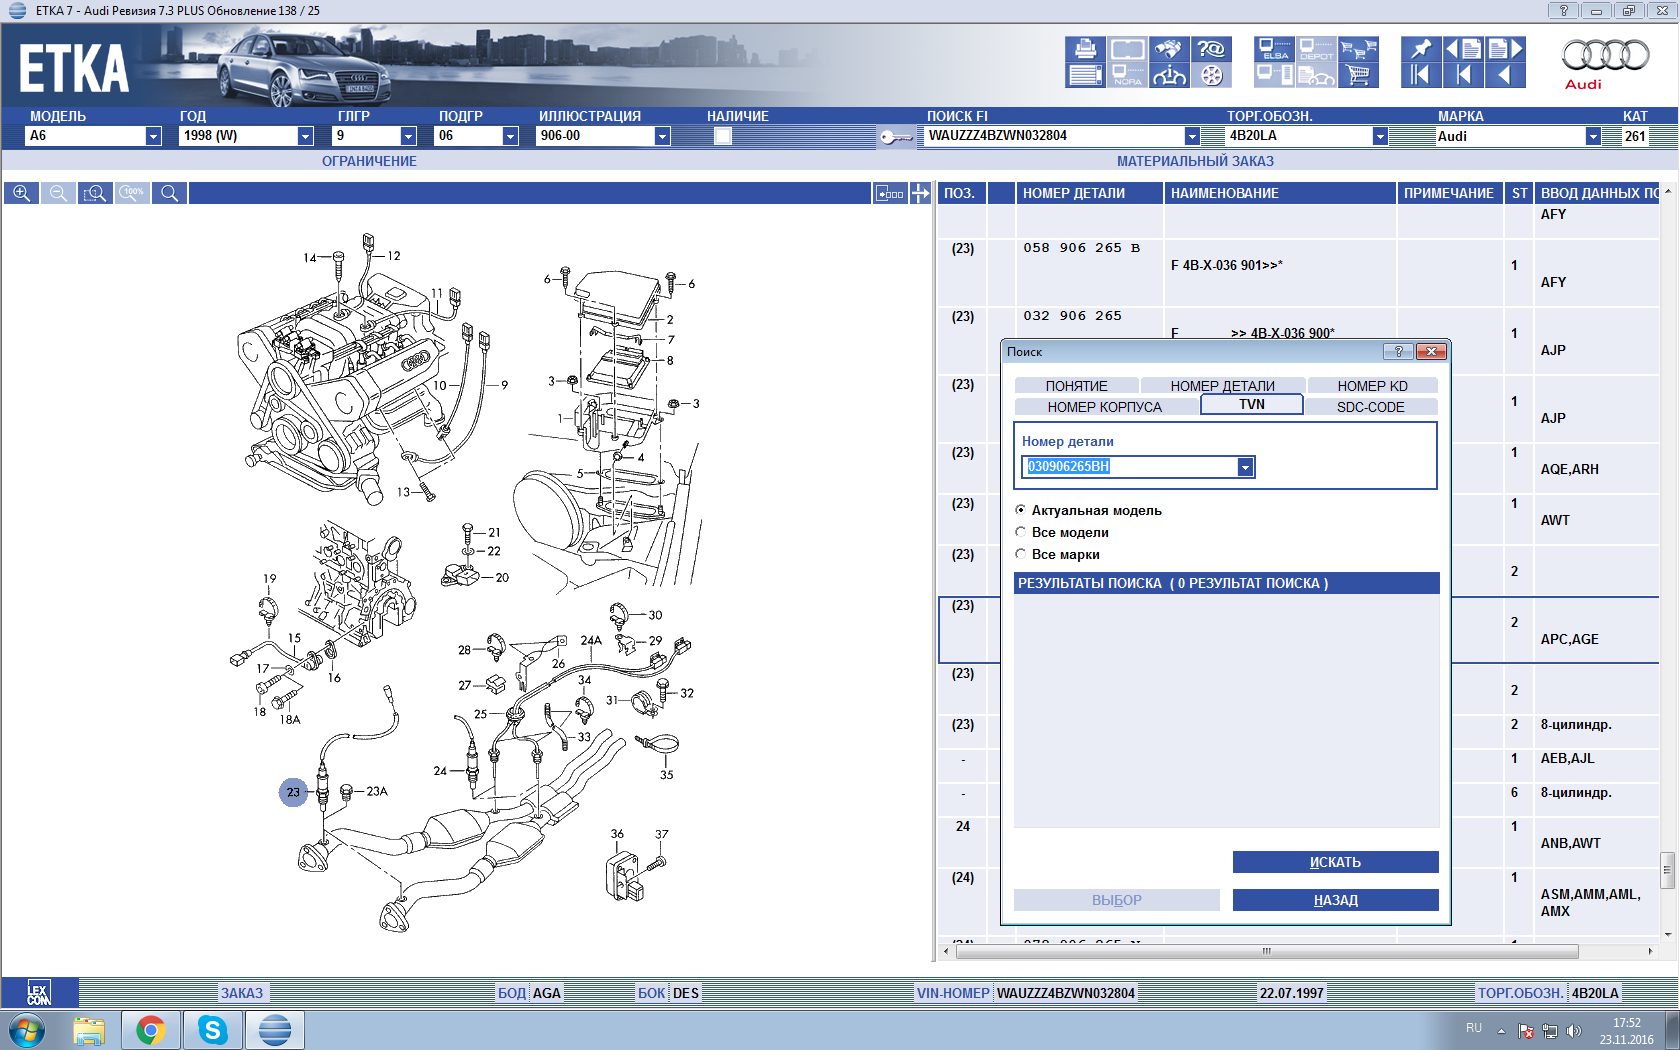The image size is (1680, 1050).
Task: Zoom in on the illustration
Action: [21, 193]
